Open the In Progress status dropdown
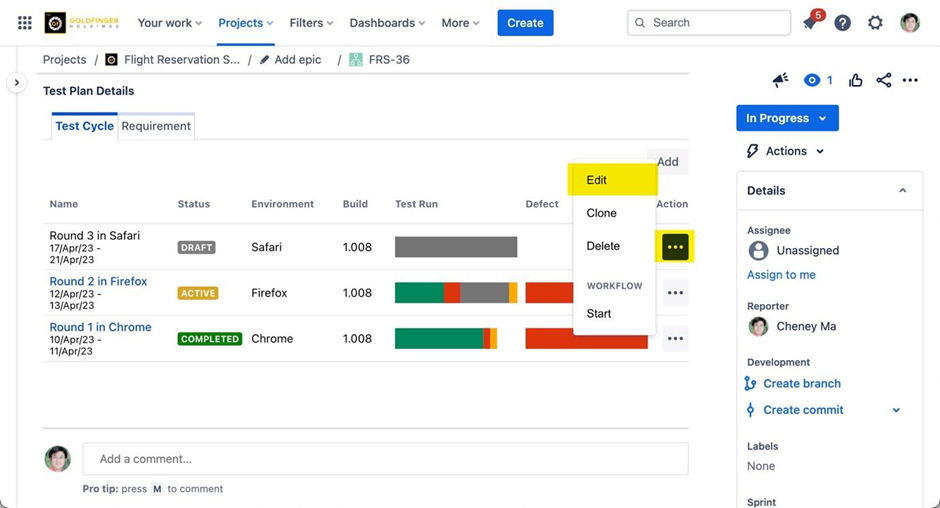940x508 pixels. click(787, 118)
